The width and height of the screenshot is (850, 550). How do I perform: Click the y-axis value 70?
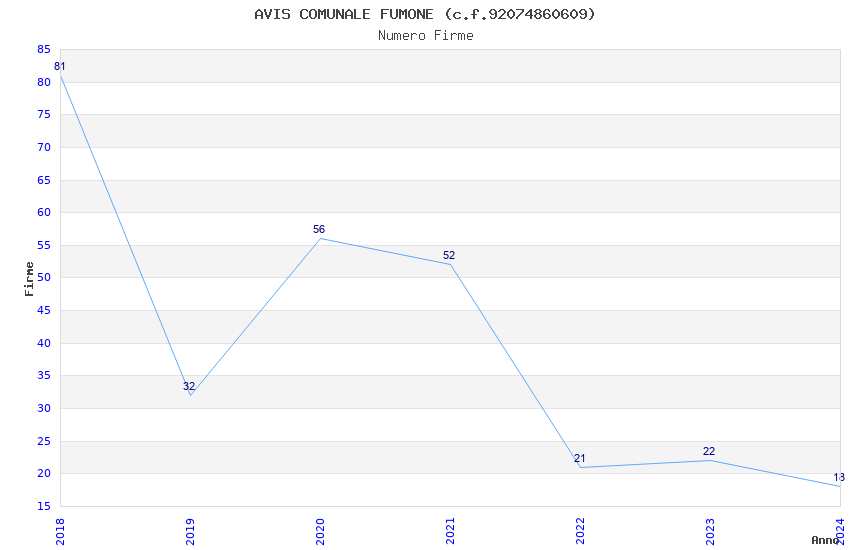[x=44, y=147]
